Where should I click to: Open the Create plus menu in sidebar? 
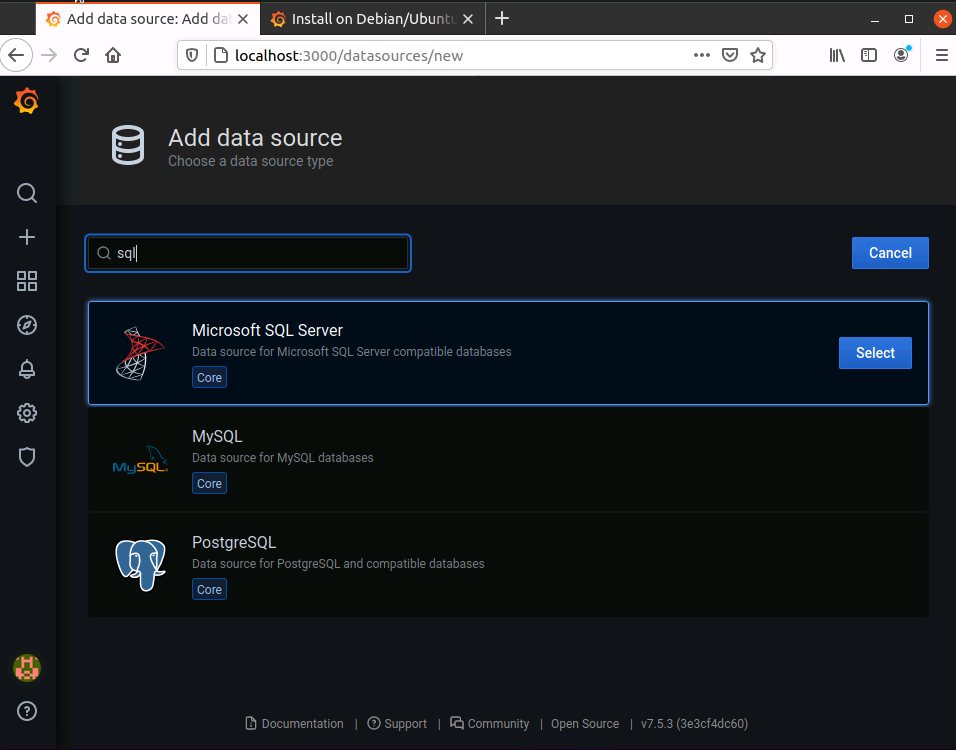pos(27,237)
